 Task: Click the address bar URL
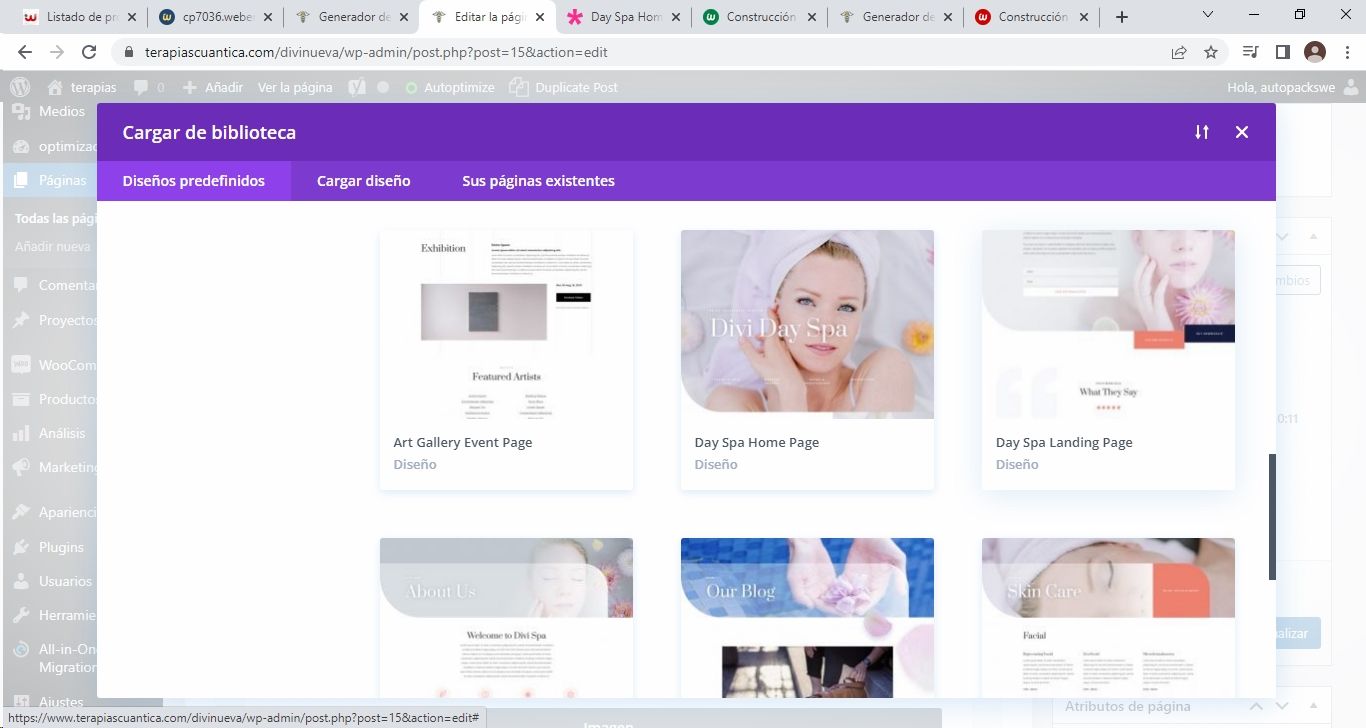pos(376,52)
